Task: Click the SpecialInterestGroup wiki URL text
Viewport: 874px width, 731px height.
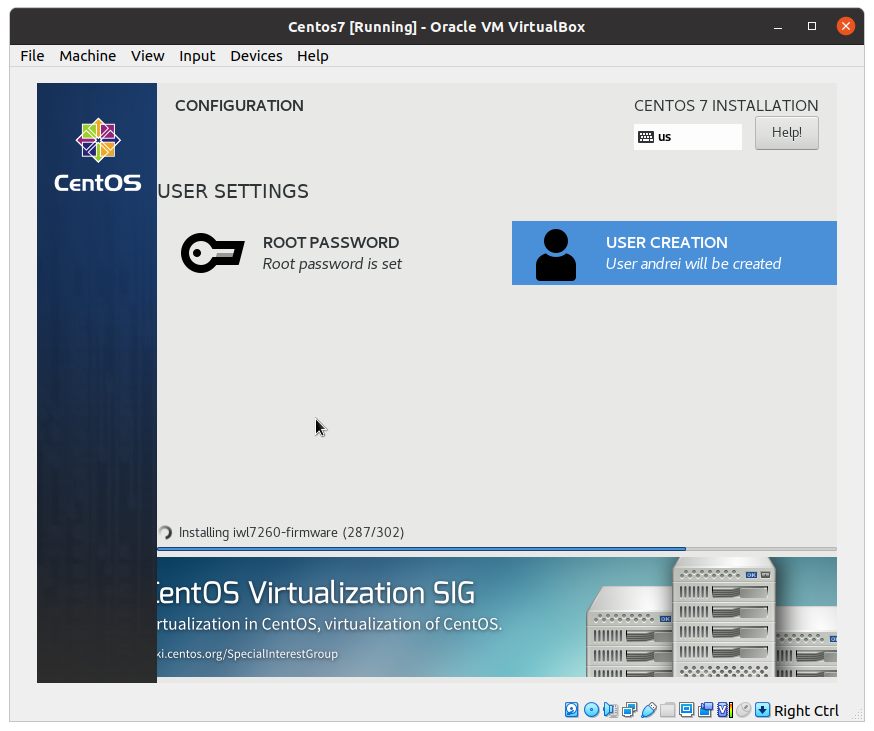Action: (247, 653)
